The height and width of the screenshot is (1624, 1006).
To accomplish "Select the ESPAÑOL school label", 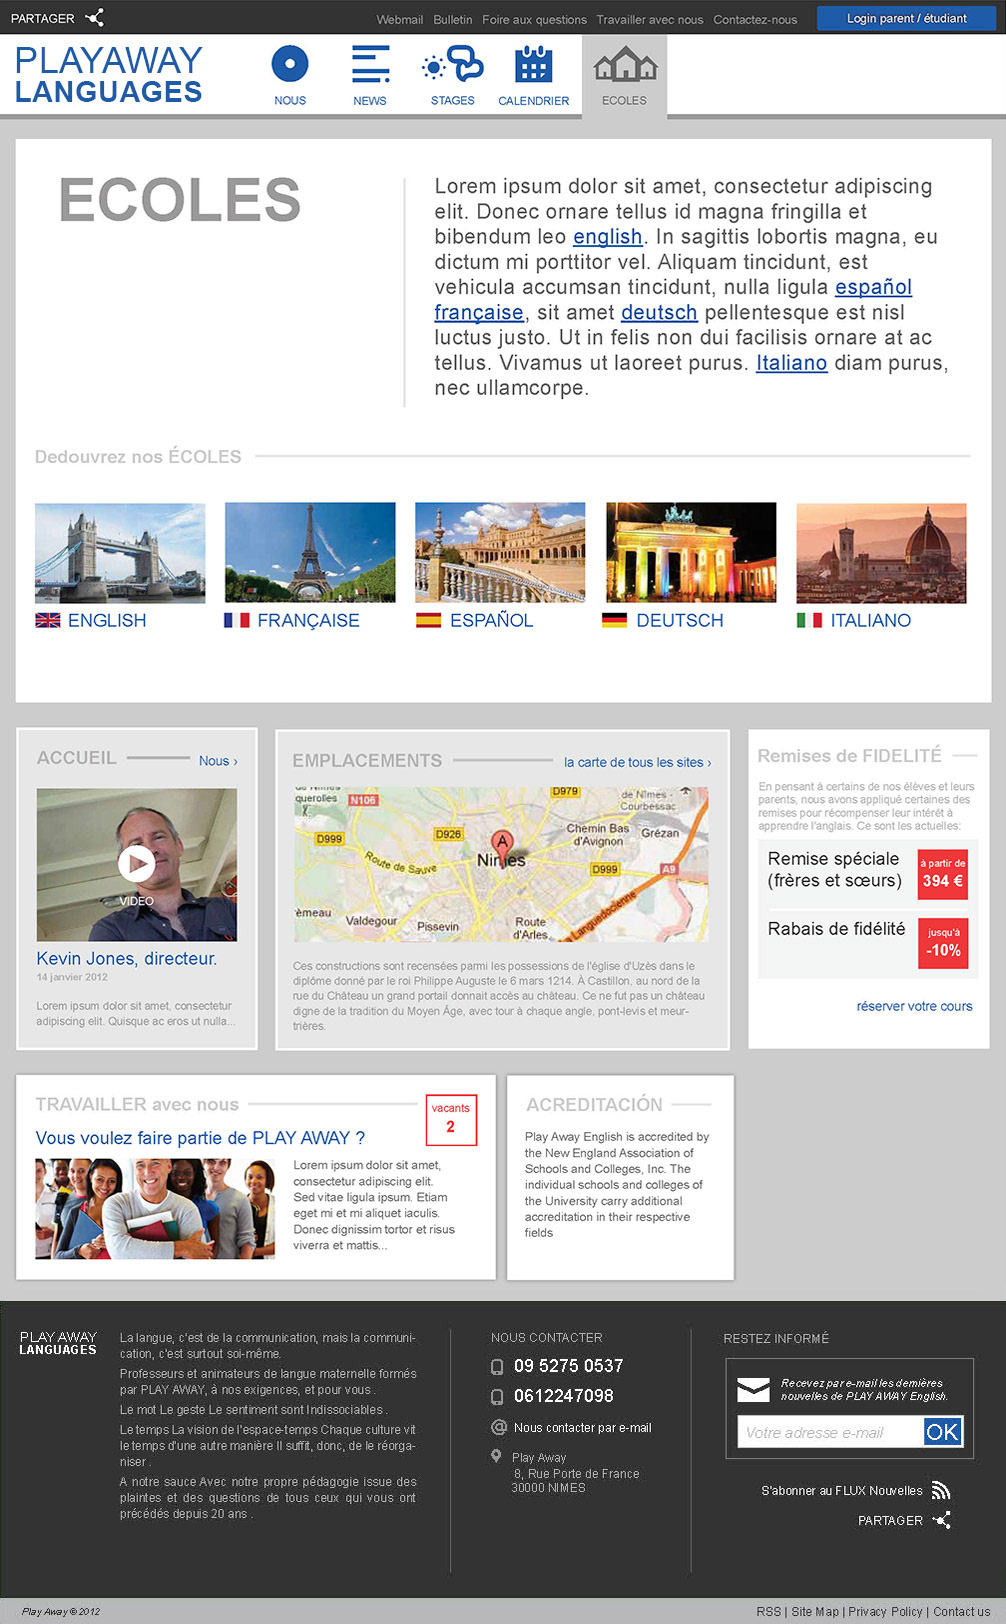I will click(491, 620).
